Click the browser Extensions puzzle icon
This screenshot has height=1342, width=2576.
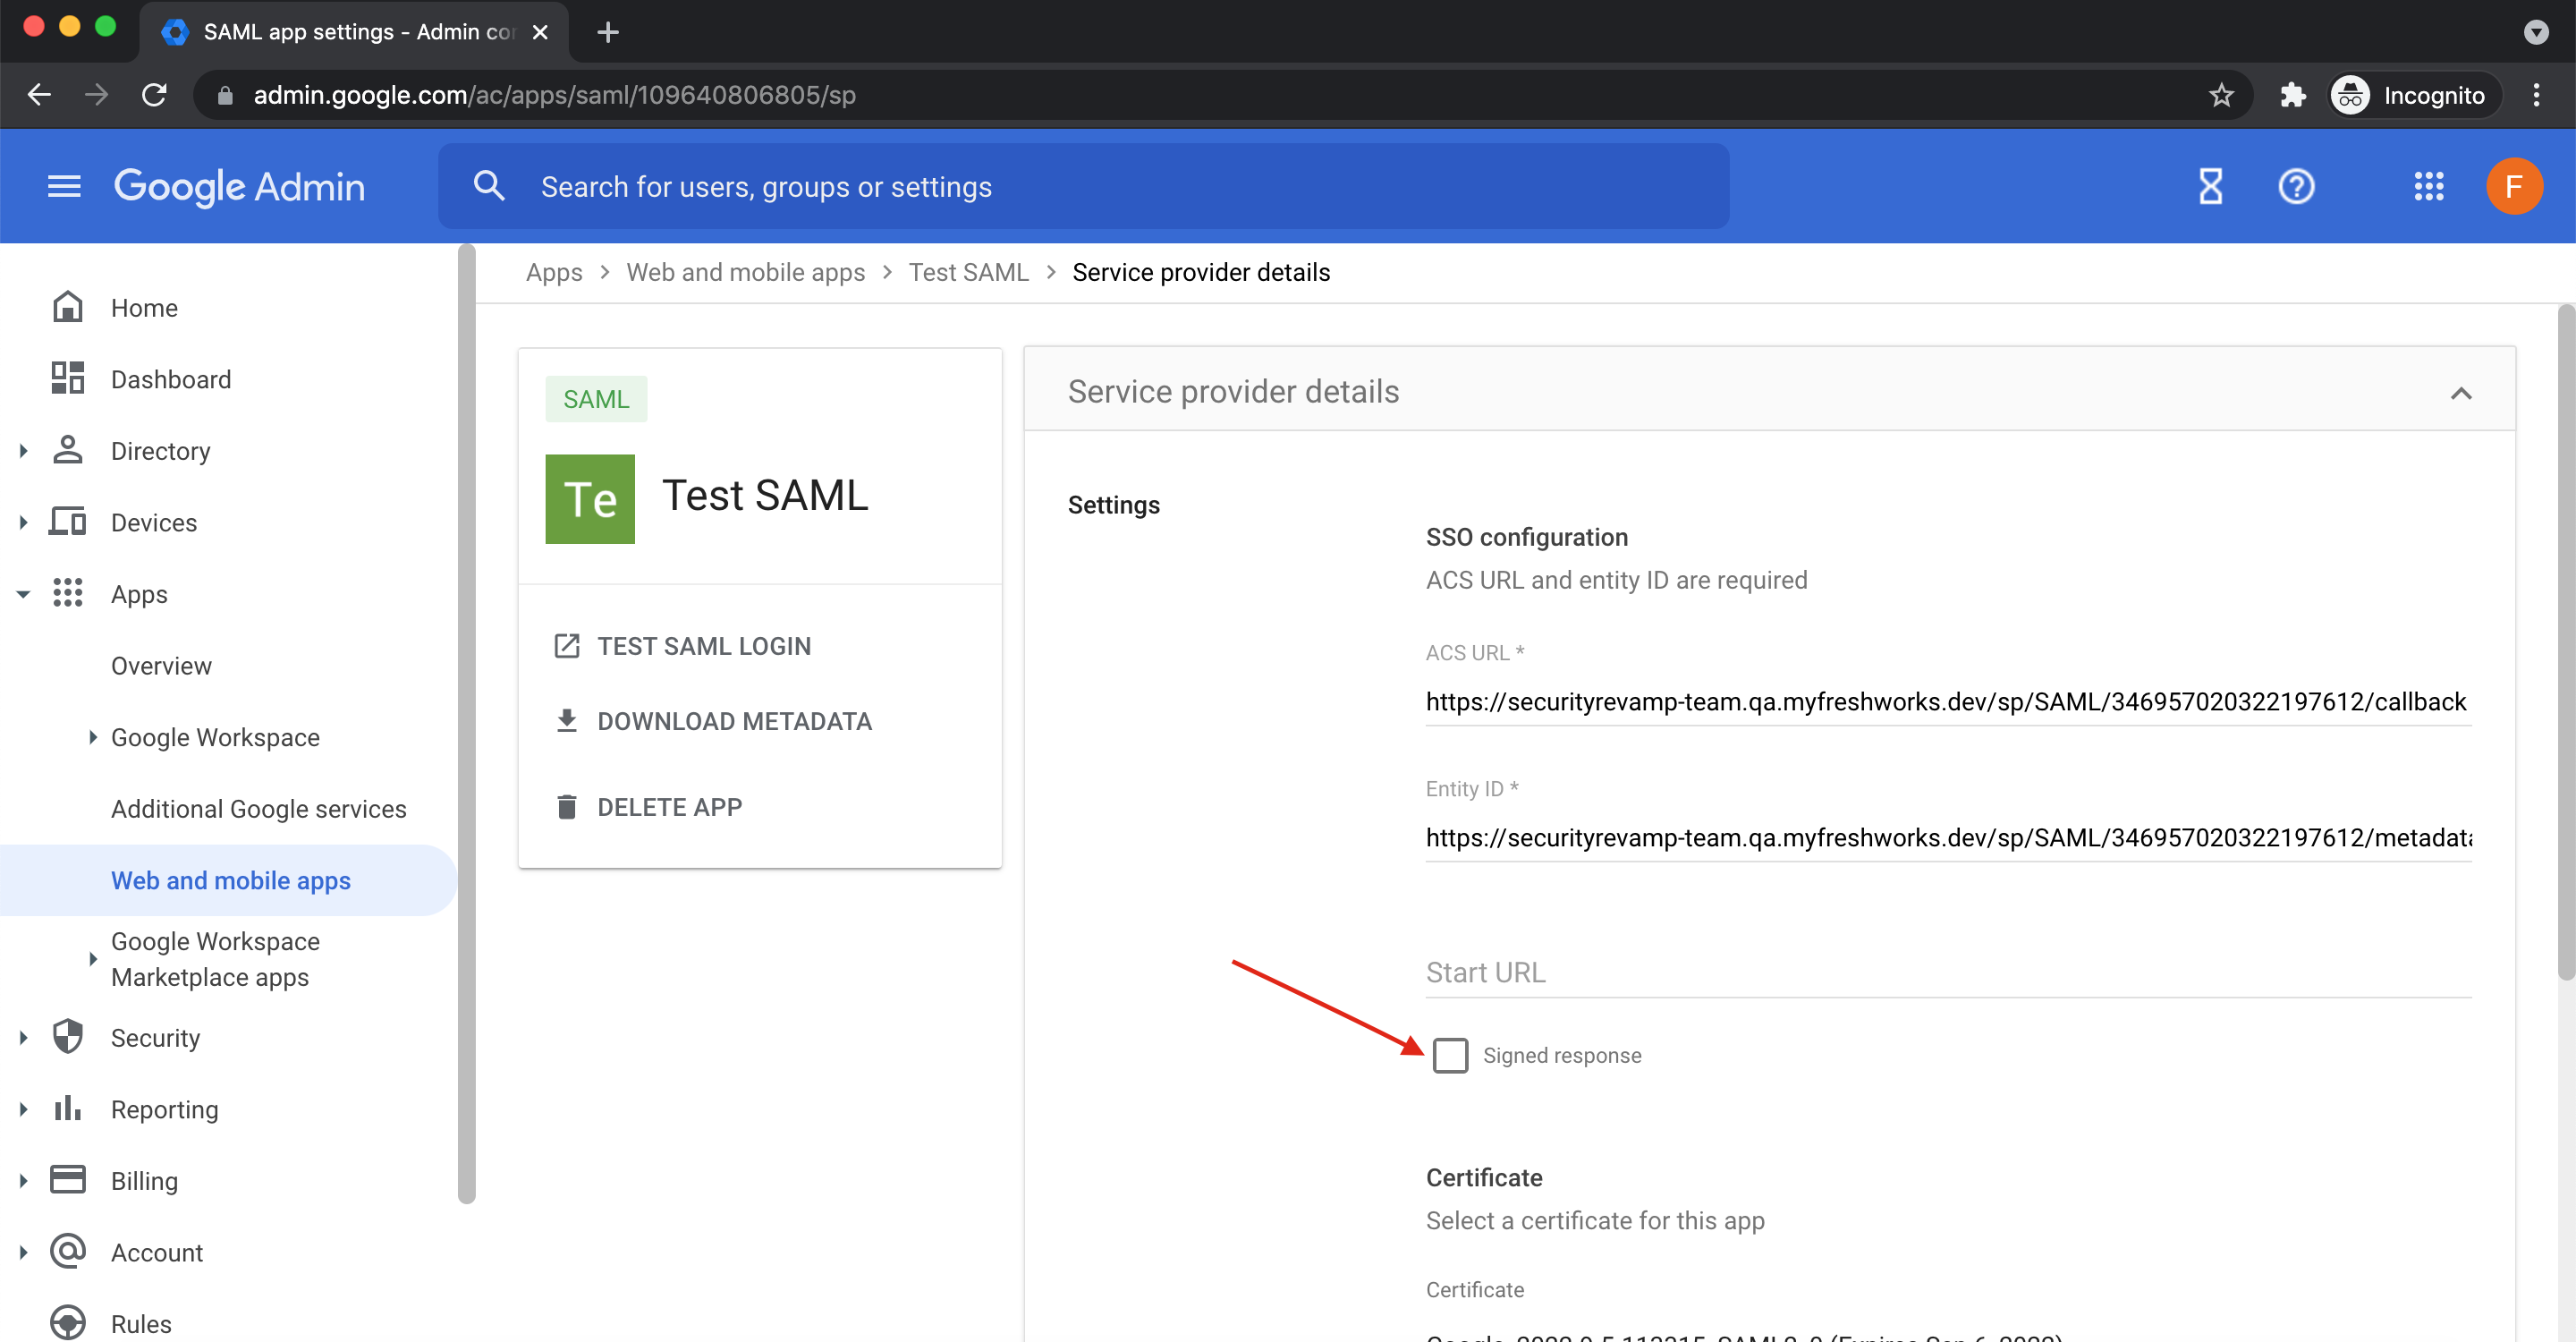pos(2292,95)
